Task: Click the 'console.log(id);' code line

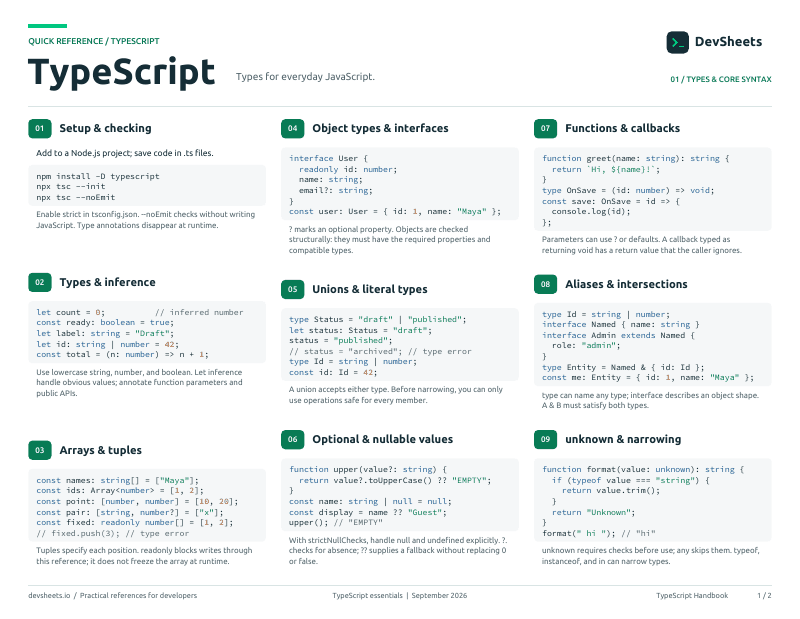Action: tap(591, 211)
